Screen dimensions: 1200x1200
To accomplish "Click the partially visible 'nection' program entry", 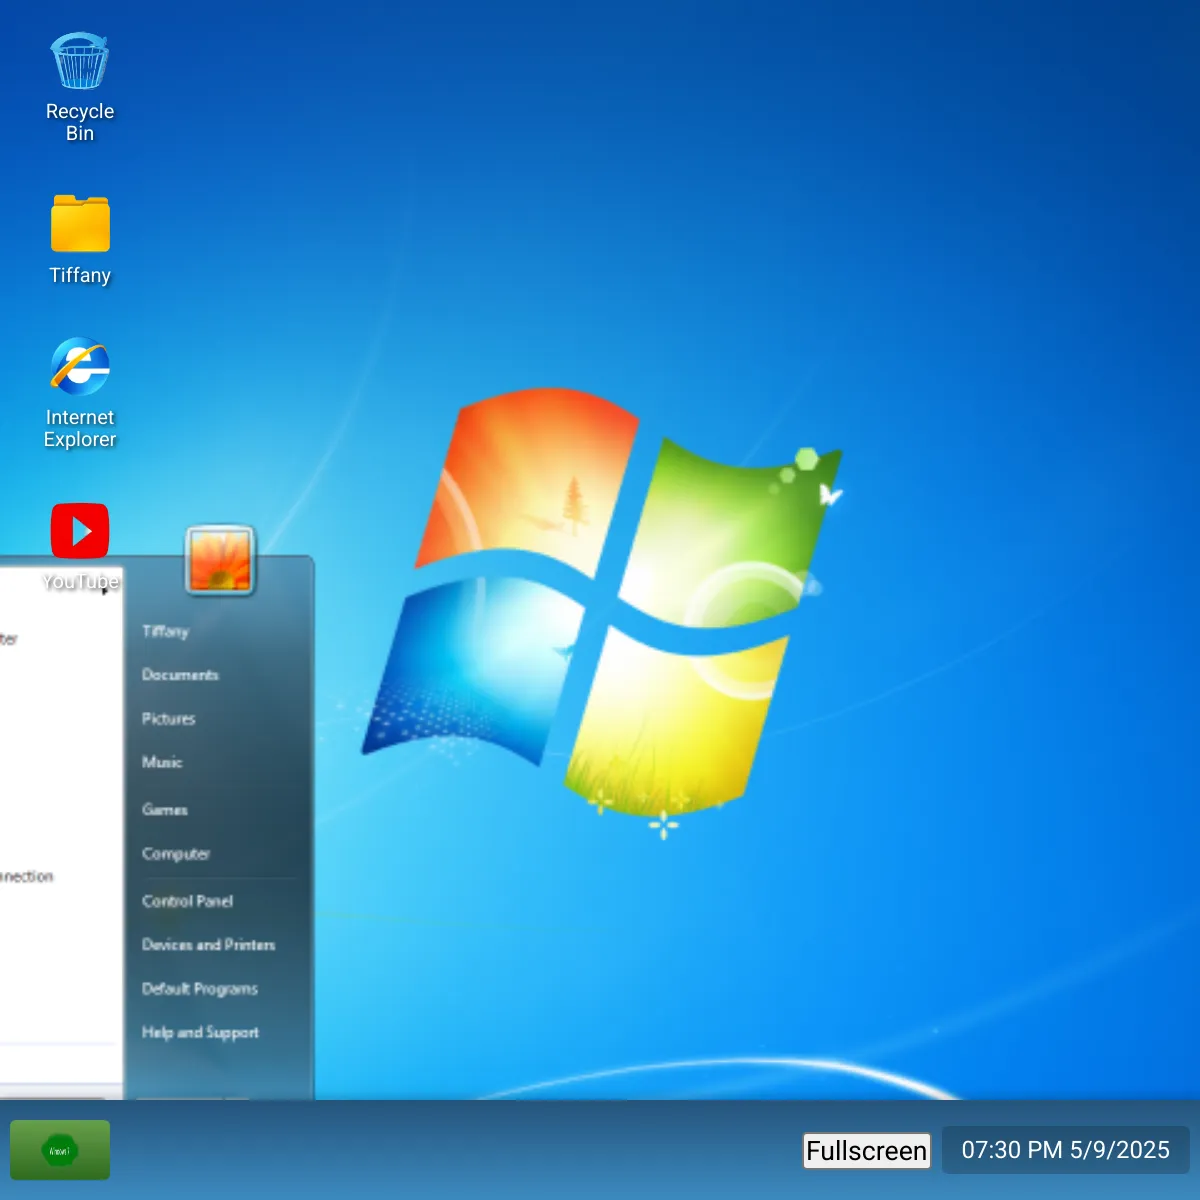I will click(28, 877).
